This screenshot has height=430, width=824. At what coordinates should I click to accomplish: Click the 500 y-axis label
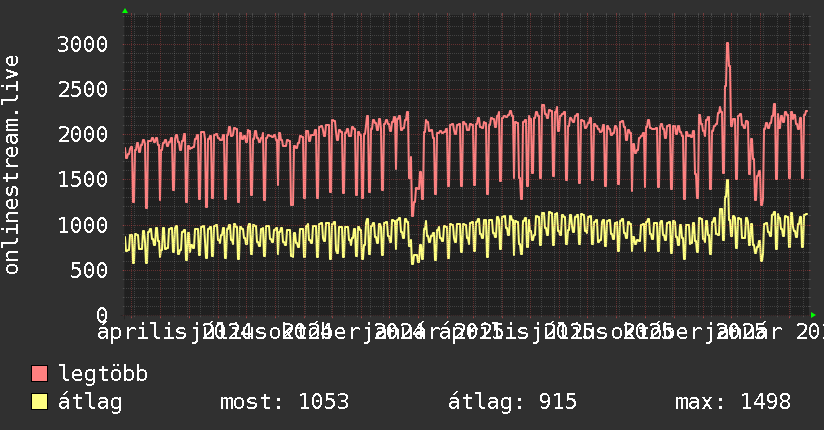click(89, 270)
